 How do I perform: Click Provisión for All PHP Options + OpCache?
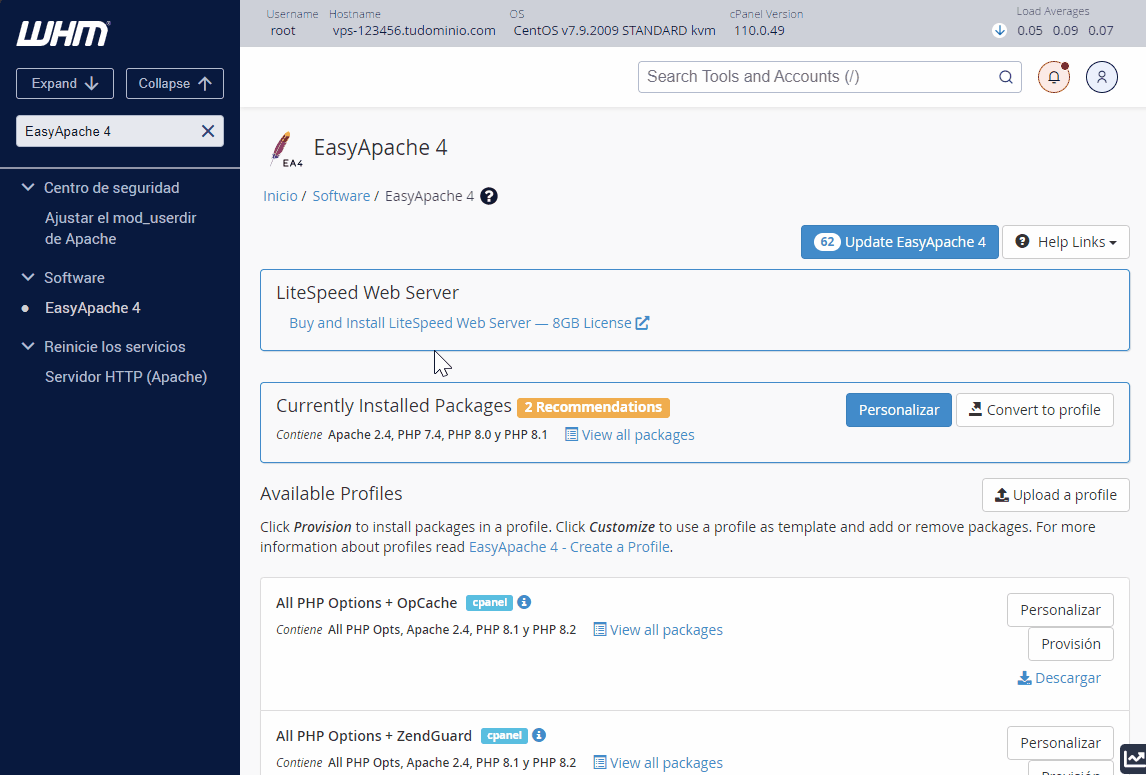point(1071,643)
